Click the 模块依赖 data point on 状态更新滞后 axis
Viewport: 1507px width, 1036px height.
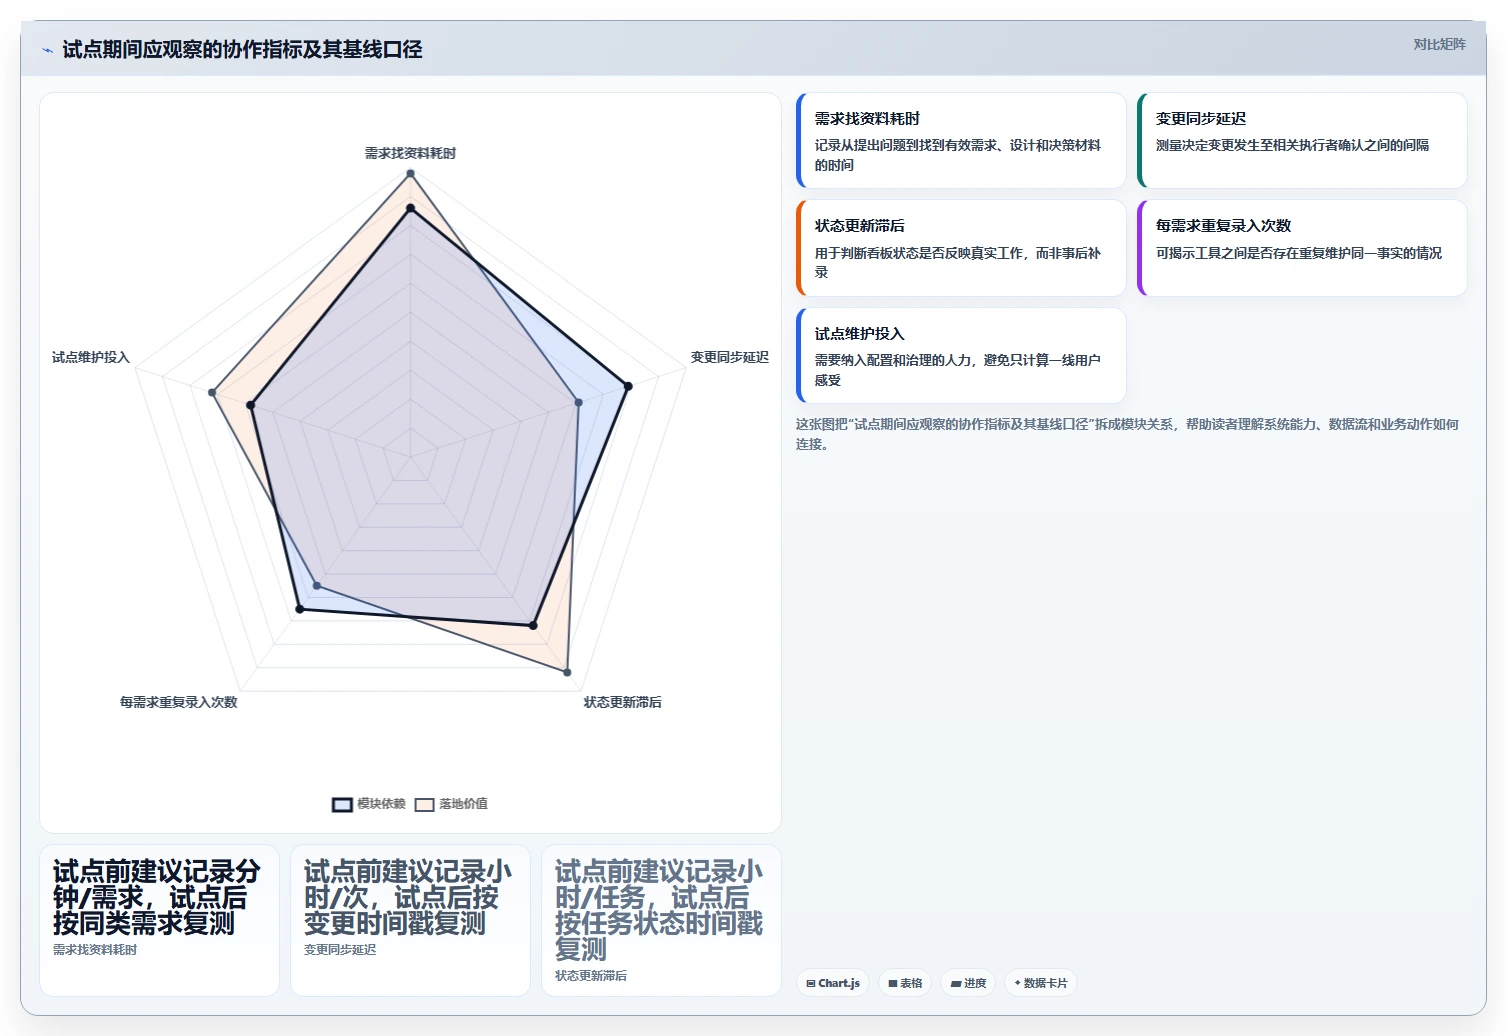(x=533, y=626)
